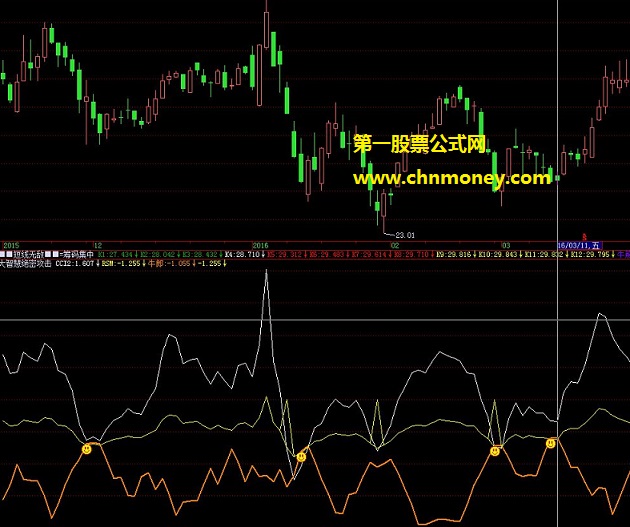Click the K5:29.312 value
Image resolution: width=630 pixels, height=527 pixels.
[x=286, y=254]
